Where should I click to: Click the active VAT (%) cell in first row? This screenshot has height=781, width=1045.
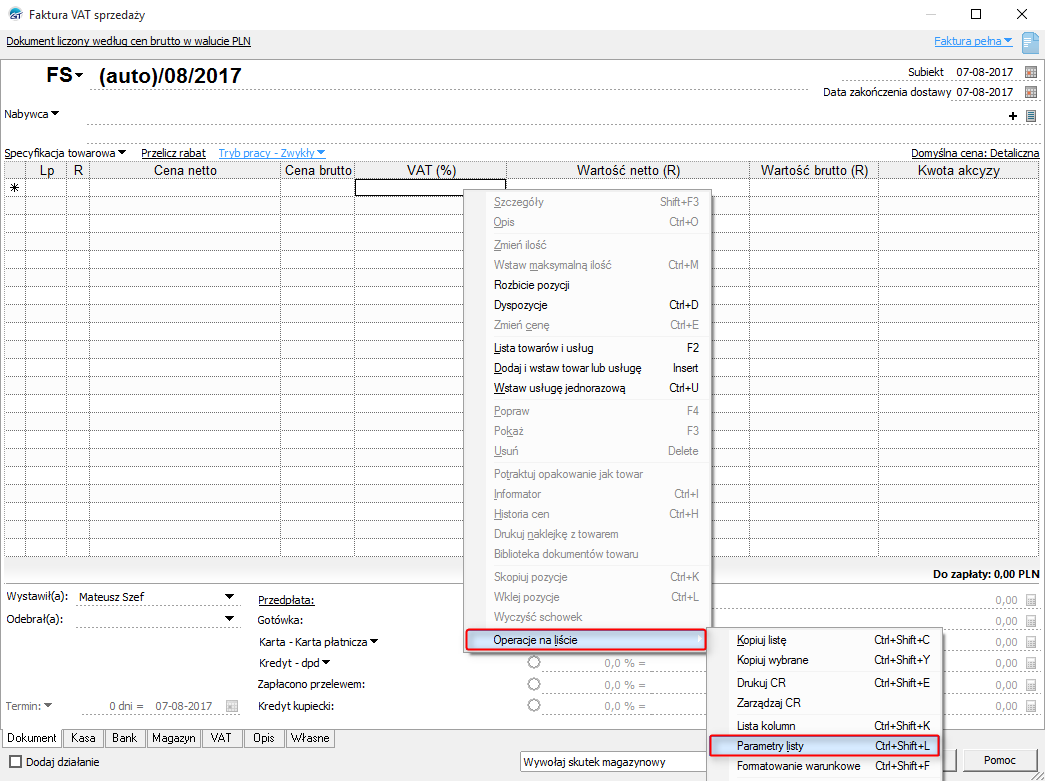(x=431, y=188)
